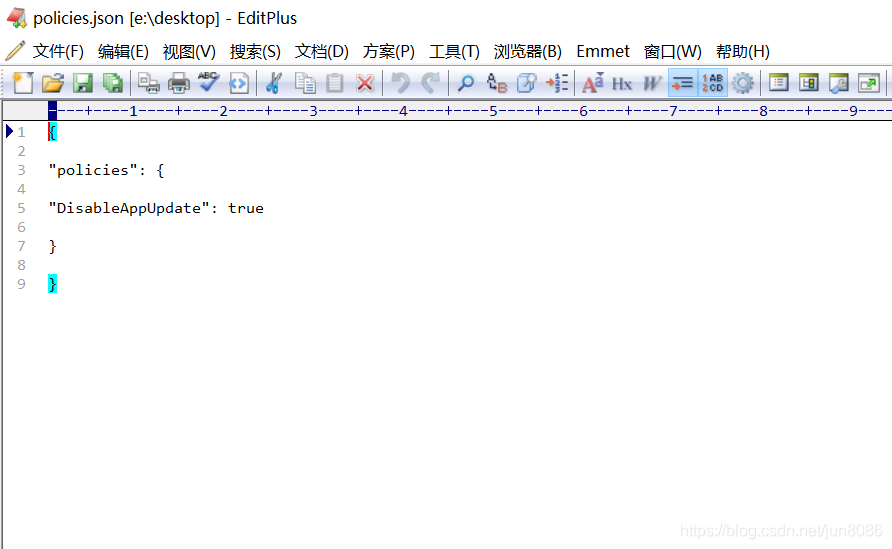Open the 搜索(S) menu
892x549 pixels.
(x=255, y=51)
